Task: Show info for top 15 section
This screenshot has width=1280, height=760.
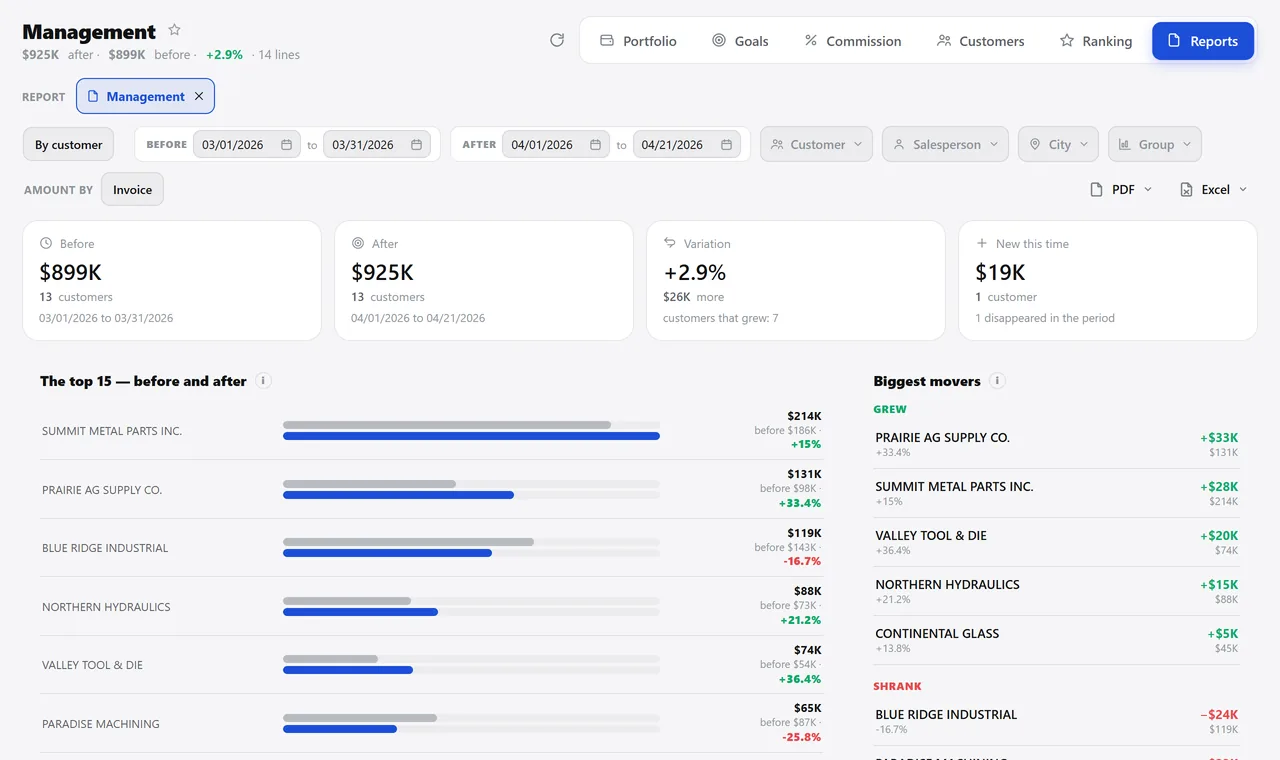Action: [263, 381]
